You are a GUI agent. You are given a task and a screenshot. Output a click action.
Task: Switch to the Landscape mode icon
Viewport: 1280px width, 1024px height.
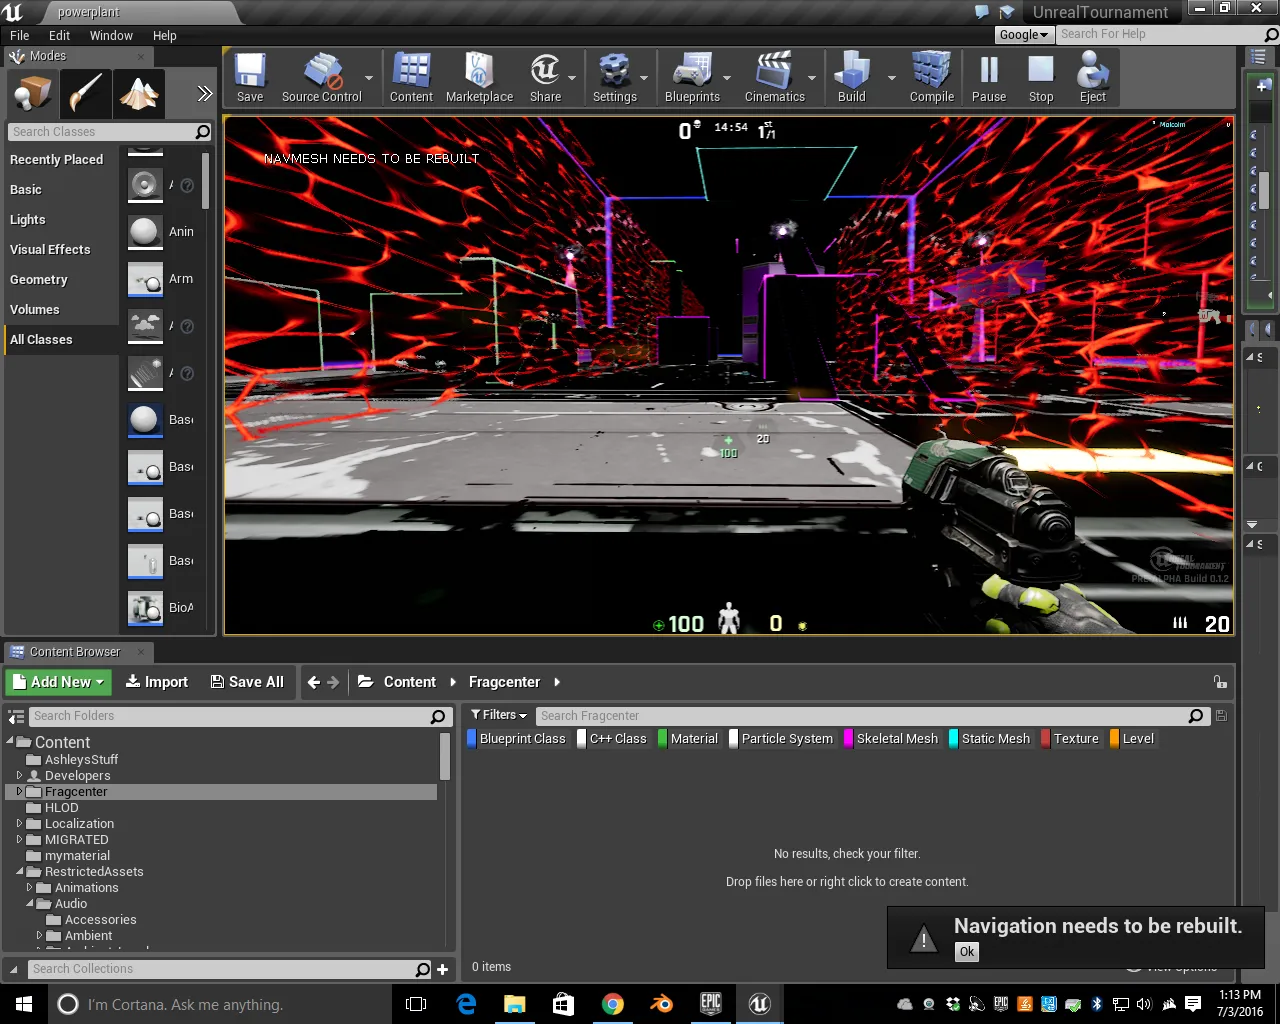tap(139, 94)
